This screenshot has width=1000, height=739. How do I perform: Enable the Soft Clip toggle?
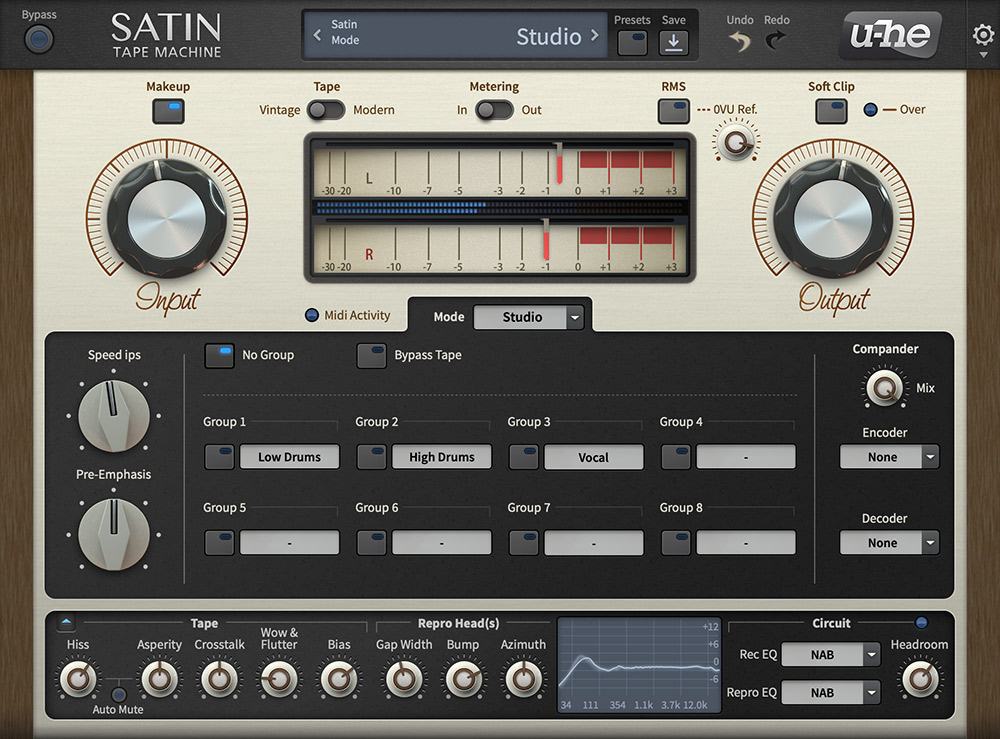831,111
